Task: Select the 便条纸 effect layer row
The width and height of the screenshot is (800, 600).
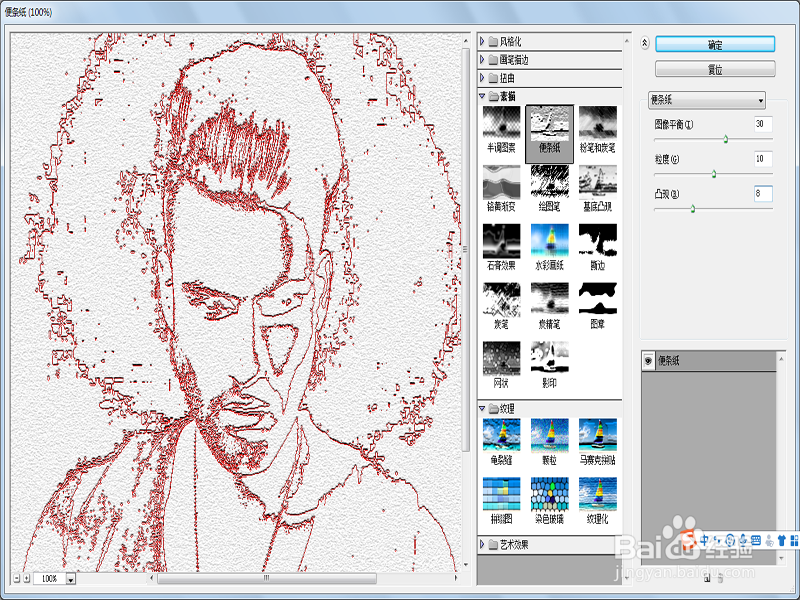Action: (x=709, y=361)
